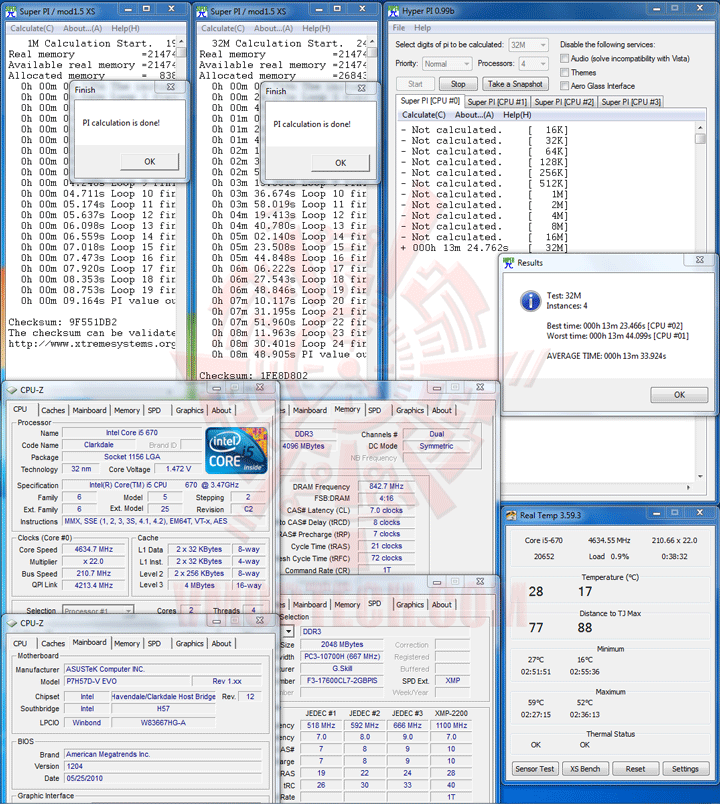
Task: Click the Intel Core i5 logo in CPU-Z
Action: click(x=236, y=450)
